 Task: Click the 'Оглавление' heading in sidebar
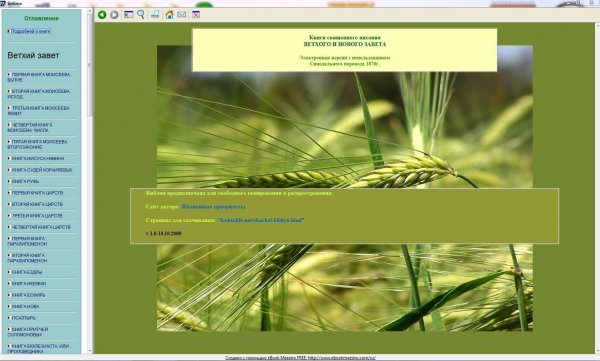point(41,18)
